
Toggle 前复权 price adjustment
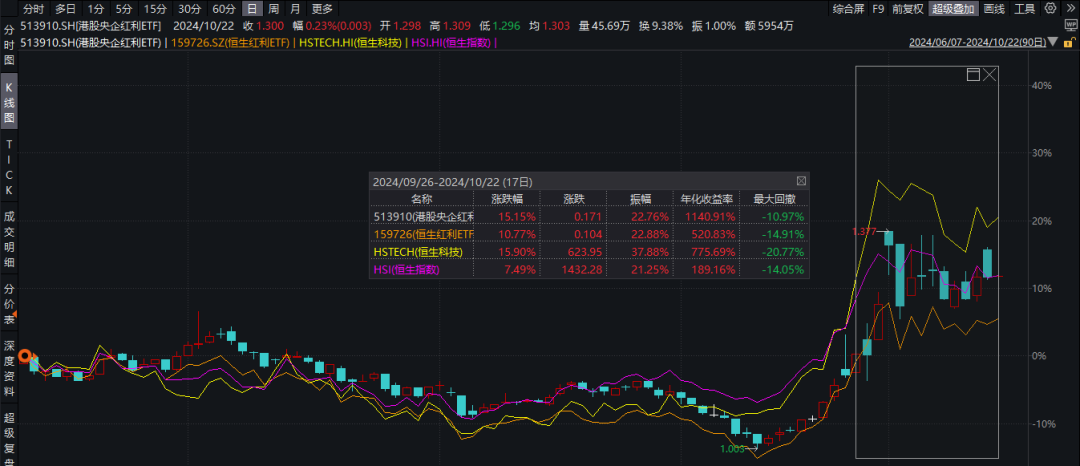click(x=909, y=9)
